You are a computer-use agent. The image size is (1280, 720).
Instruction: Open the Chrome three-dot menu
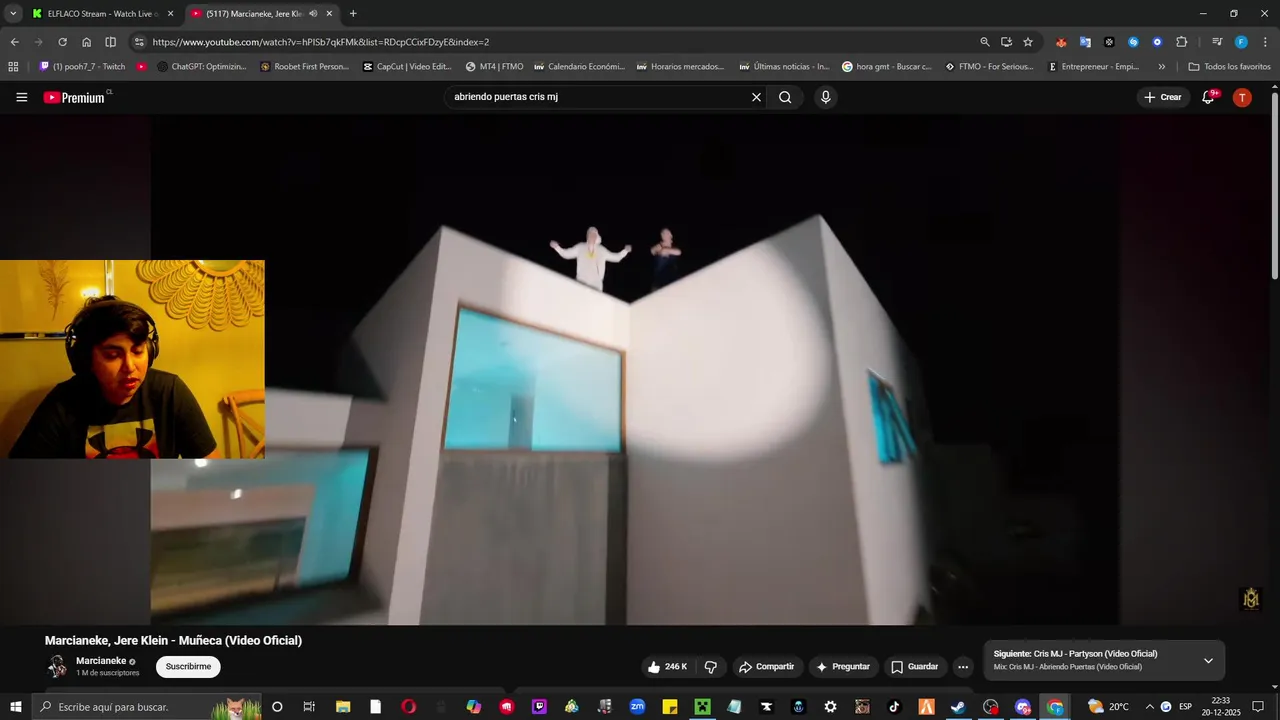click(1265, 42)
